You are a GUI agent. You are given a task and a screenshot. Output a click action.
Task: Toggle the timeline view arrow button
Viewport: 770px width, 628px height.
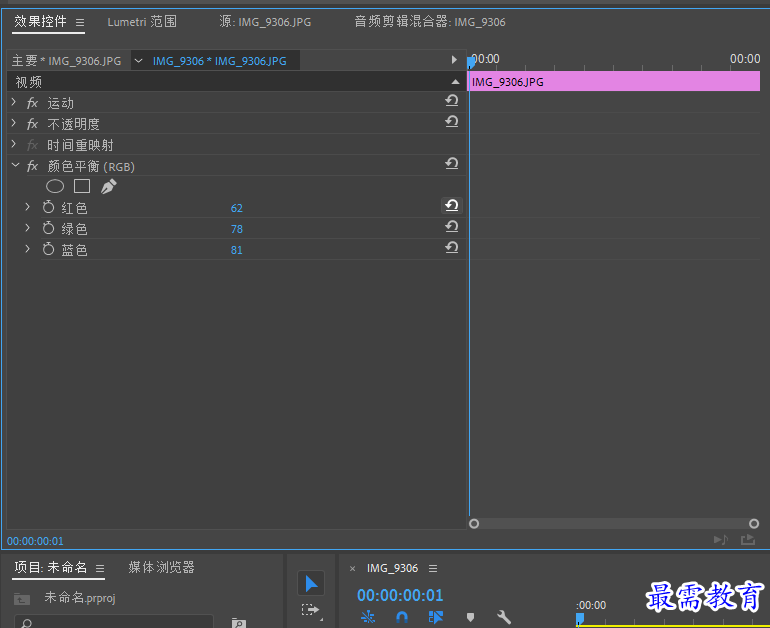[x=454, y=60]
